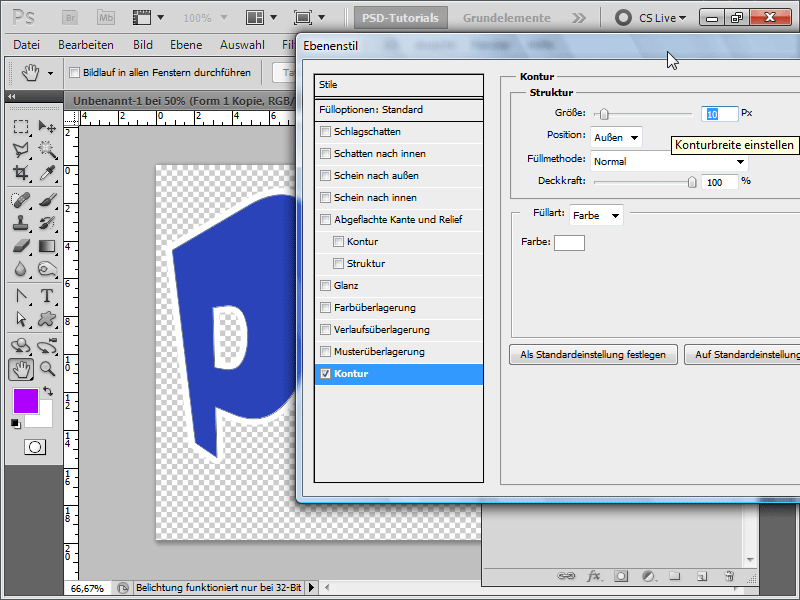This screenshot has width=800, height=600.
Task: Enable Schein nach innen checkbox
Action: coord(325,197)
